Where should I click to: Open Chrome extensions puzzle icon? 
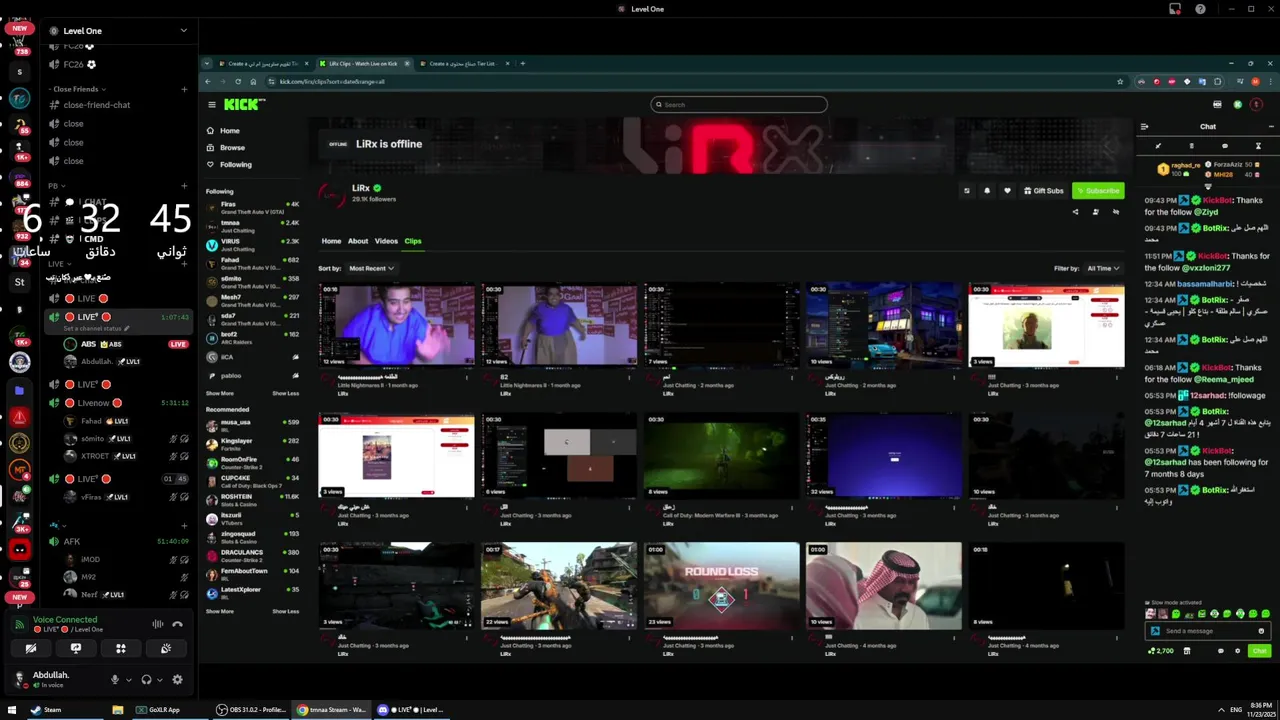(x=1217, y=81)
